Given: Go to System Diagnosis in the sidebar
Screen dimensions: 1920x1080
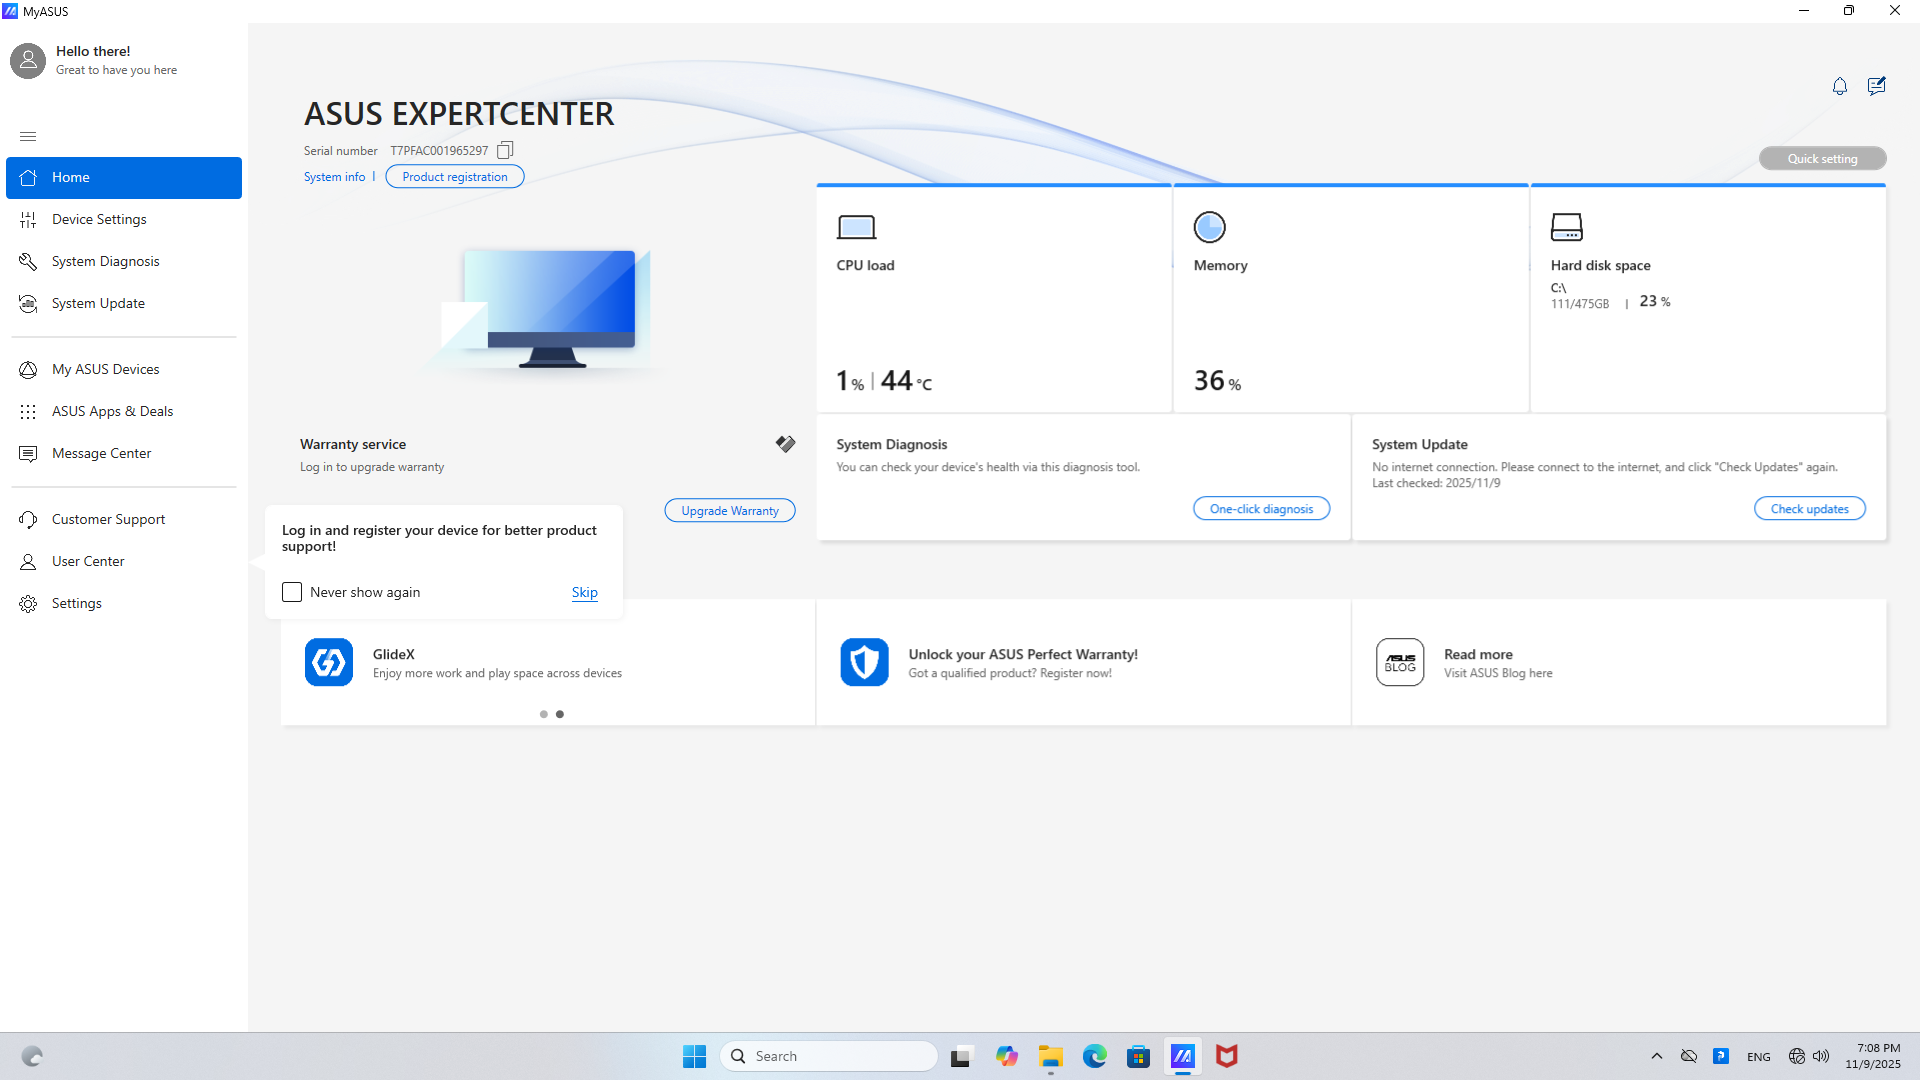Looking at the screenshot, I should [x=105, y=261].
